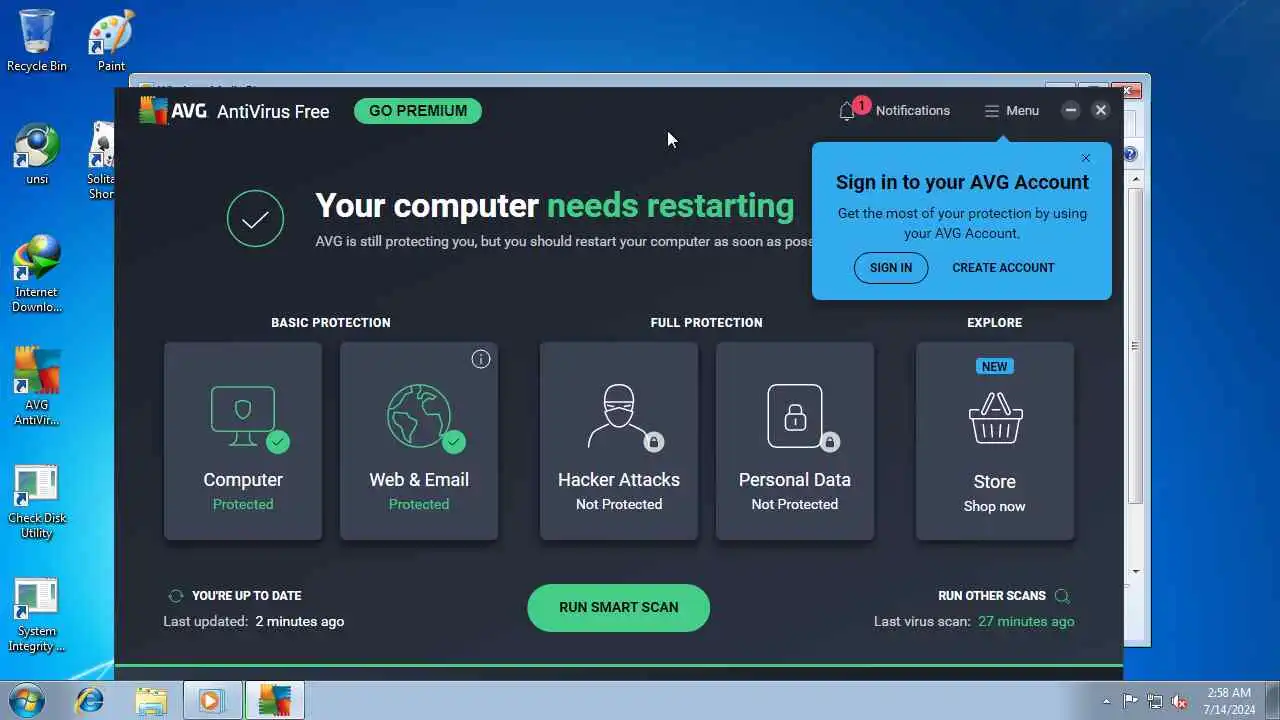This screenshot has width=1280, height=720.
Task: Click the 27 minutes ago scan time
Action: (1026, 621)
